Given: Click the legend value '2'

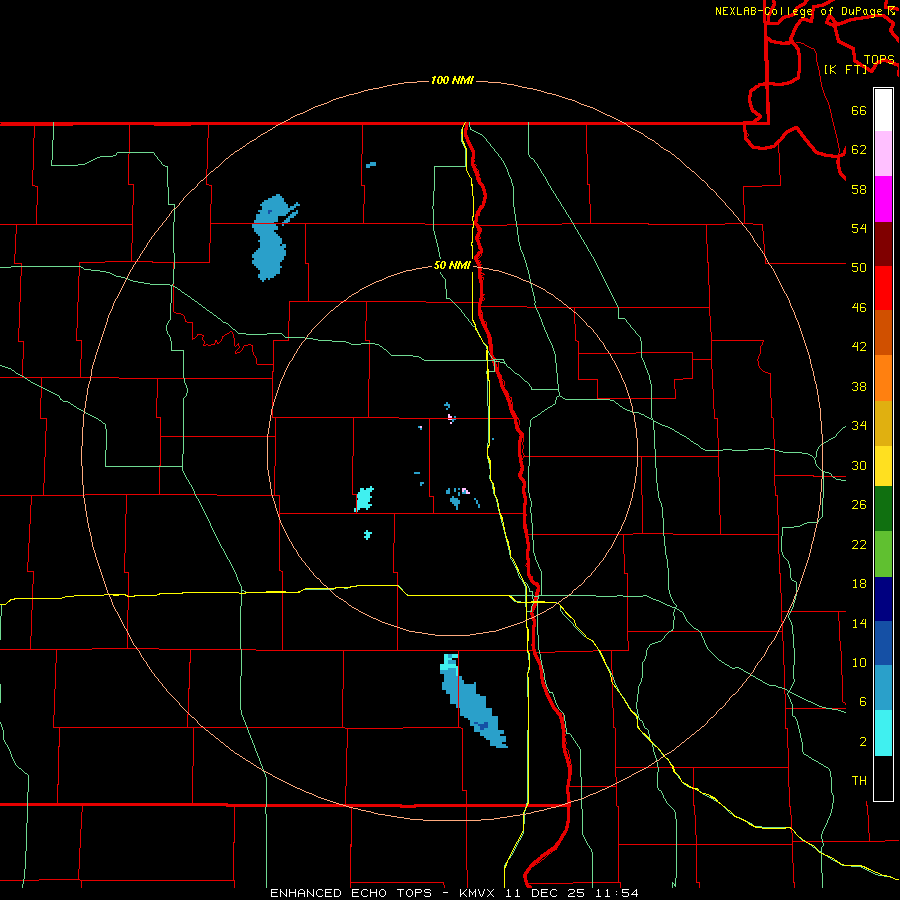Looking at the screenshot, I should [x=862, y=742].
